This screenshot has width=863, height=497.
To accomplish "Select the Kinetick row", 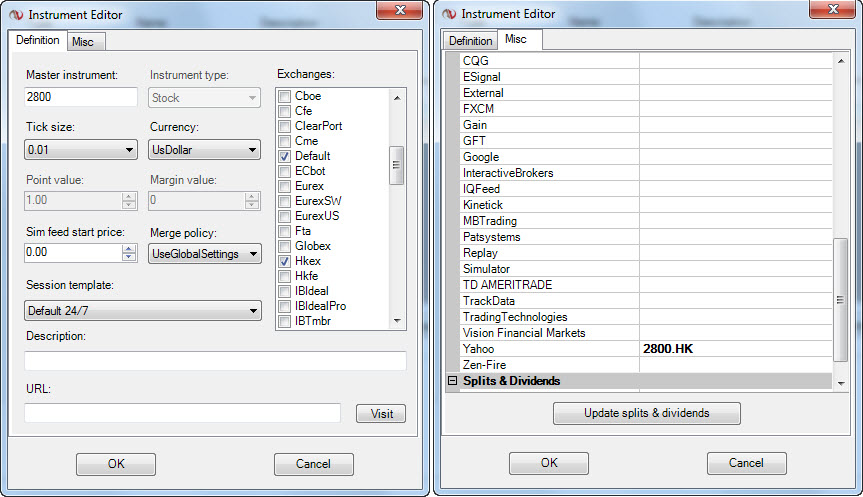I will pos(646,205).
